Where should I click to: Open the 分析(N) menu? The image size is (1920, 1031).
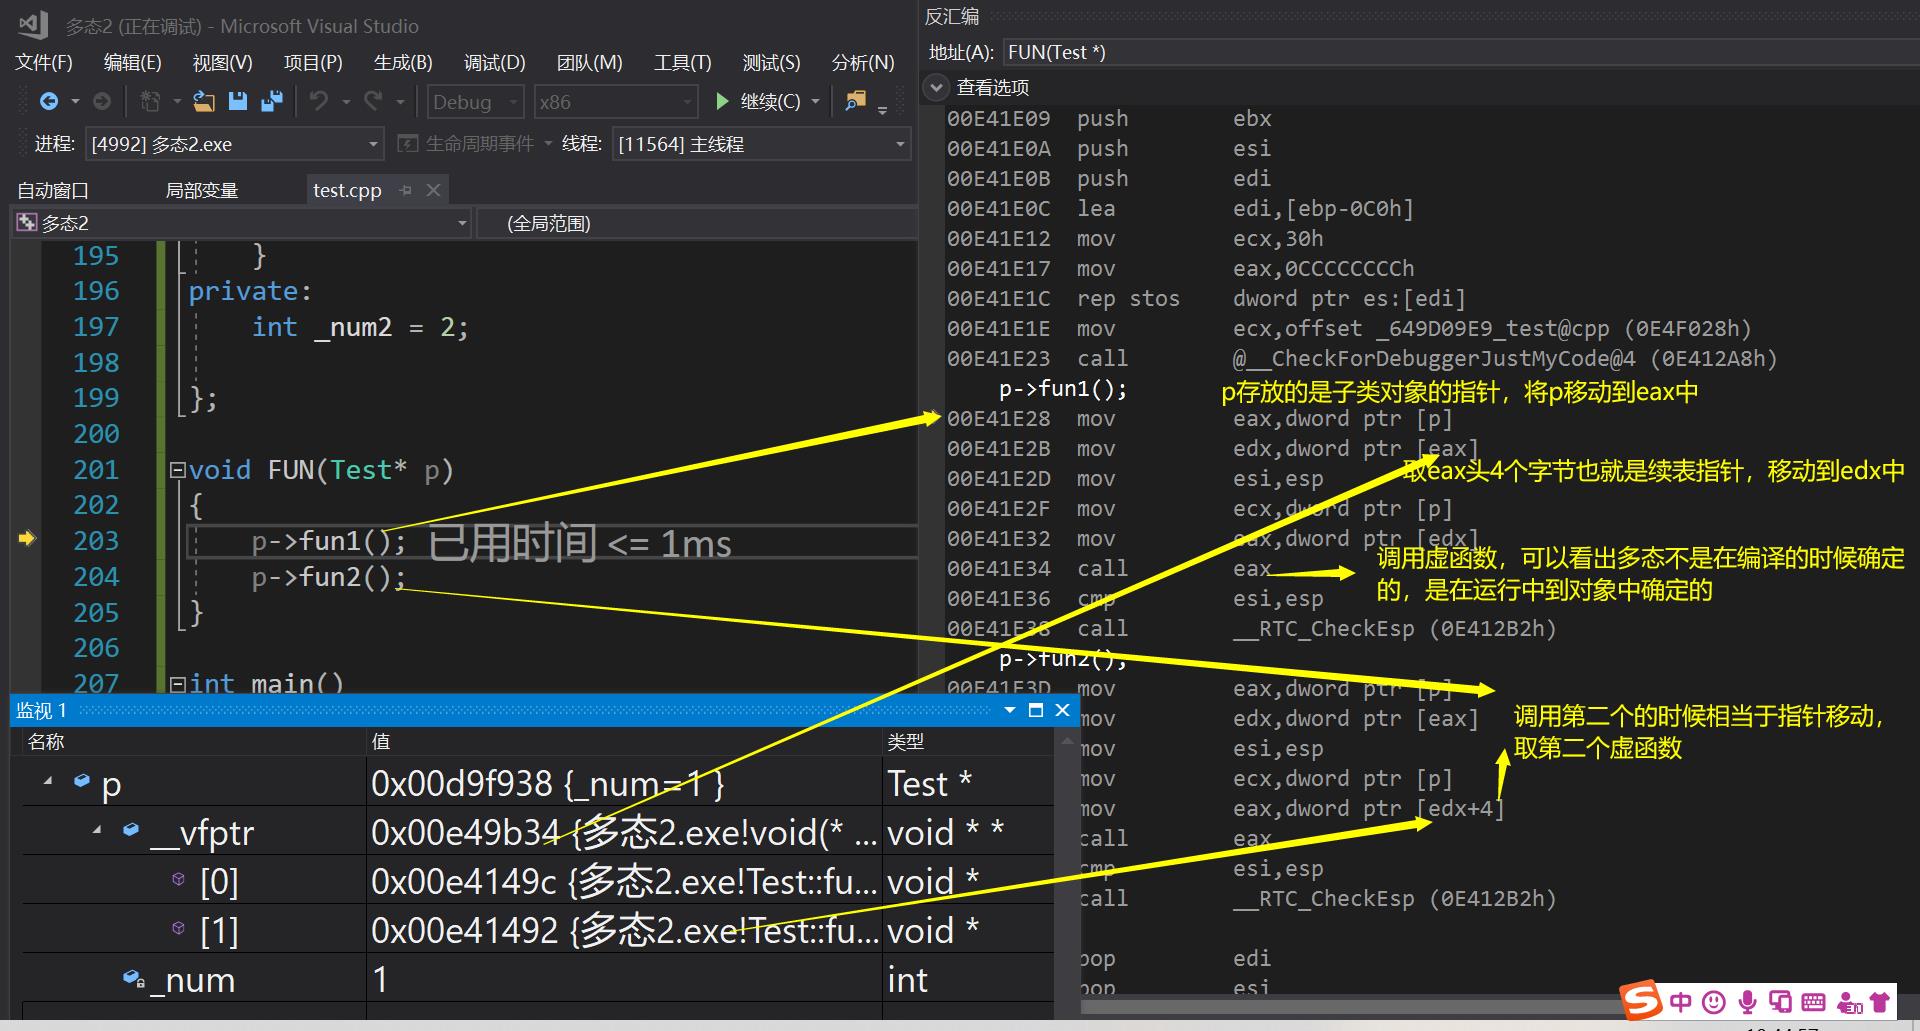(x=863, y=62)
